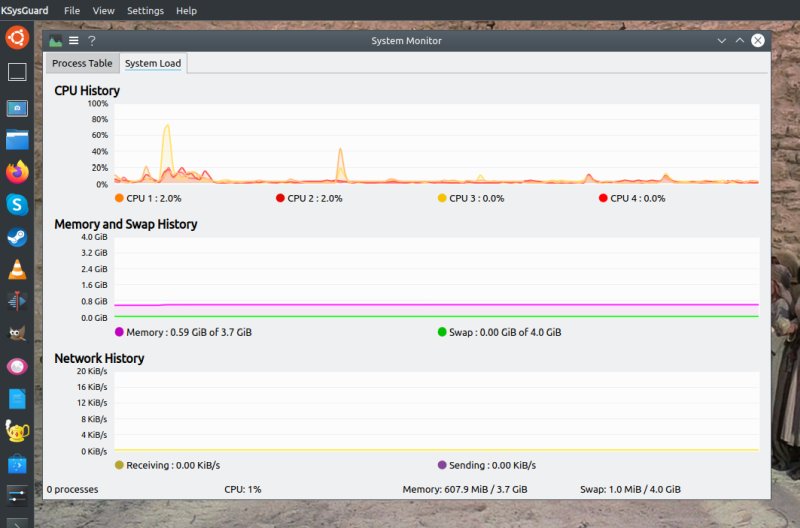Click 'Sending : 0.00 KiB/s' label
This screenshot has width=800, height=528.
tap(492, 465)
